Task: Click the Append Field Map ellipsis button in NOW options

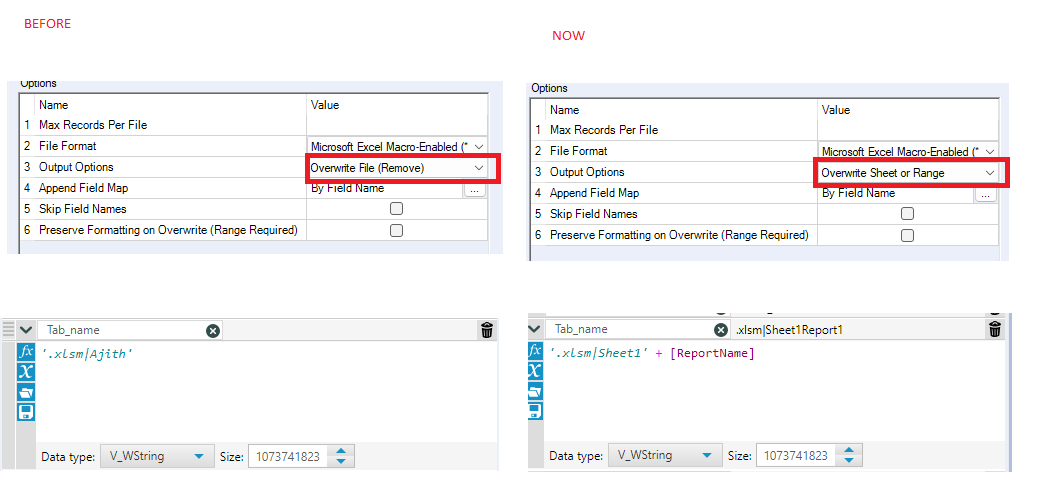Action: [x=985, y=194]
